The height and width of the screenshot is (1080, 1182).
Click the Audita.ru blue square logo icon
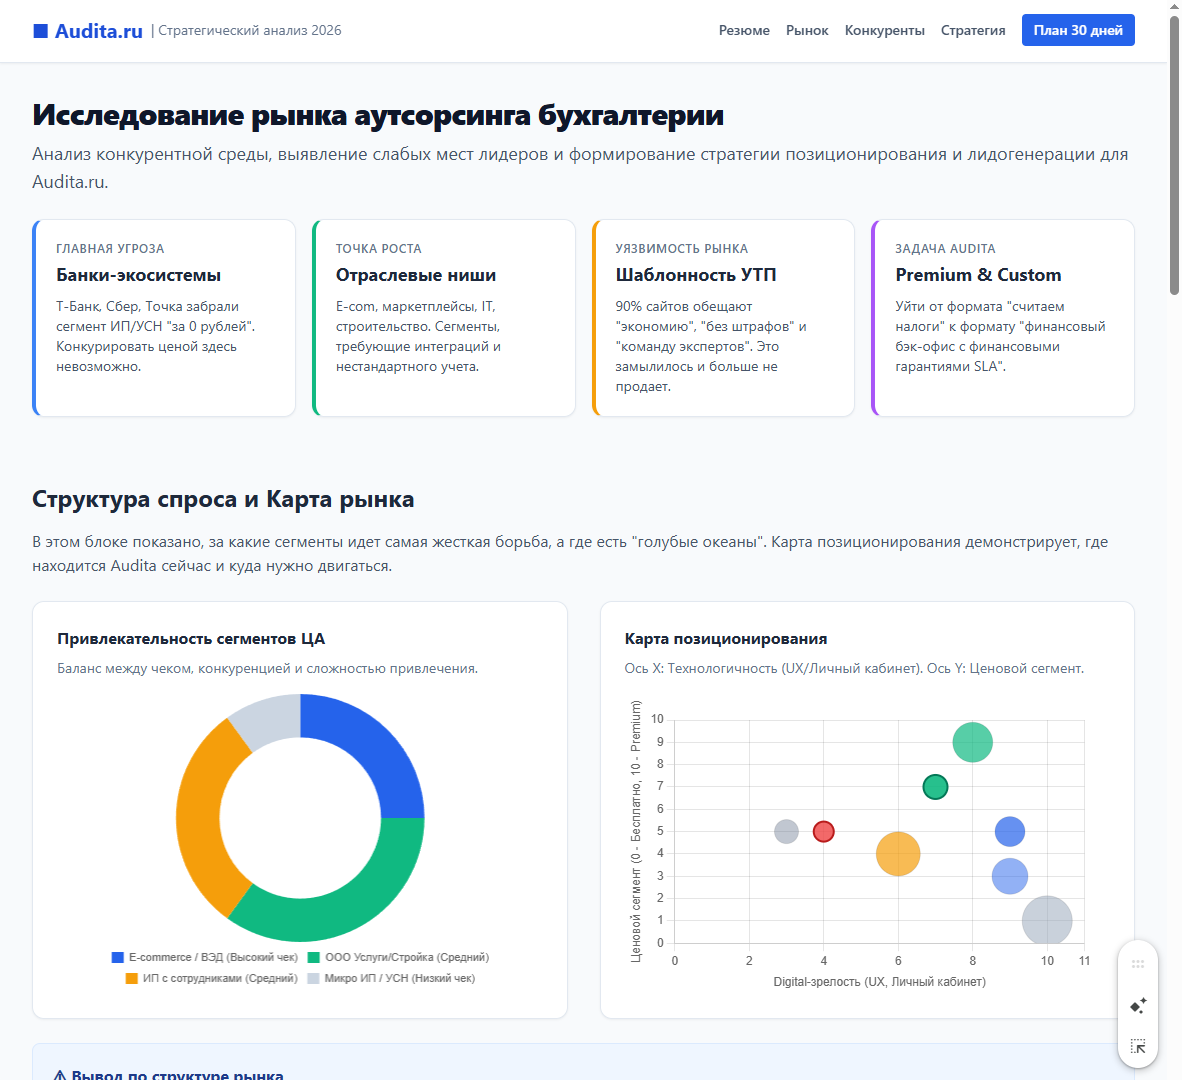40,29
